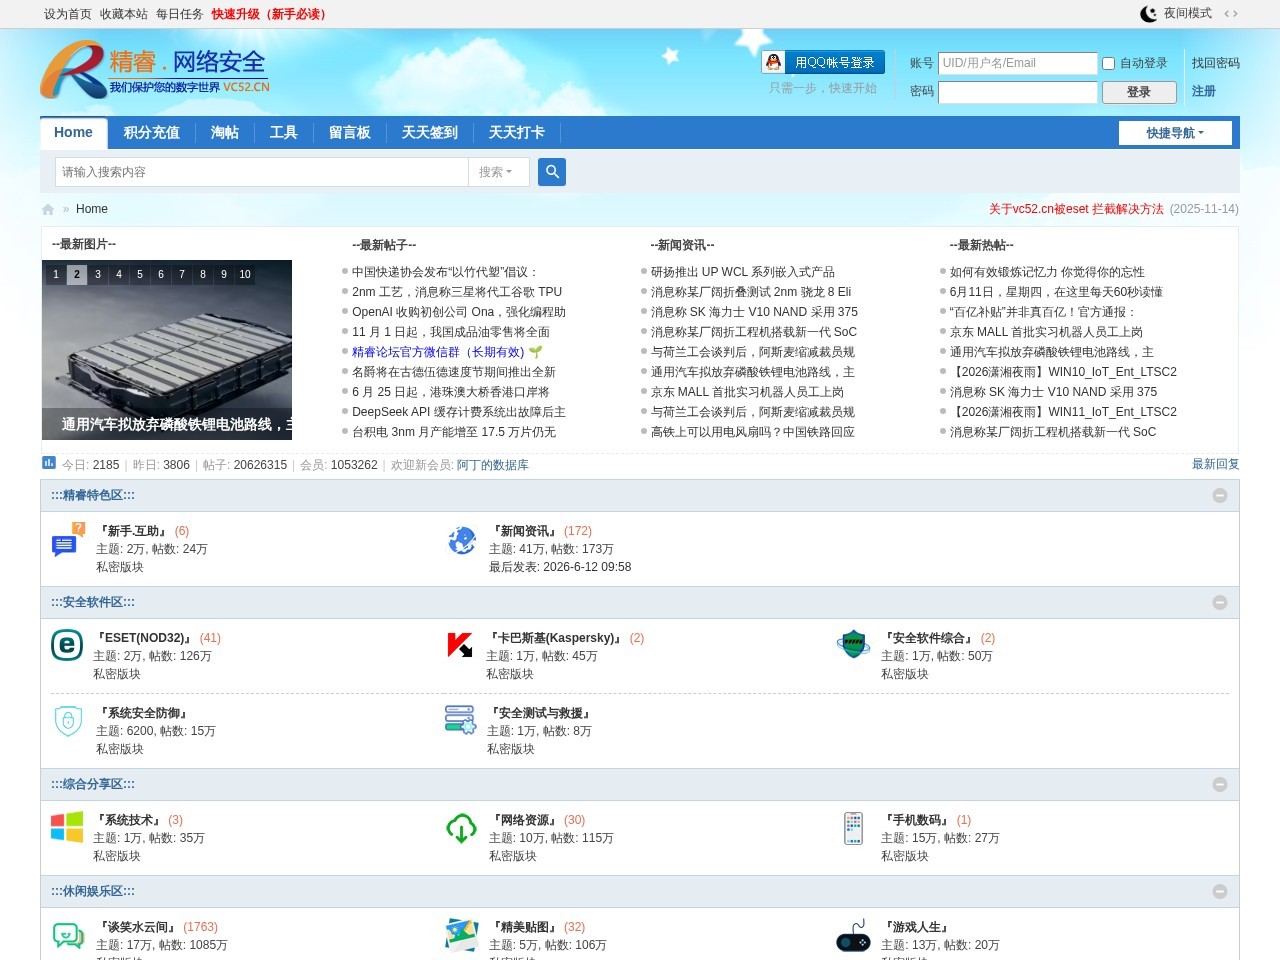Screen dimensions: 1280x960
Task: Open the ESET(NOD32) forum icon
Action: tap(67, 645)
